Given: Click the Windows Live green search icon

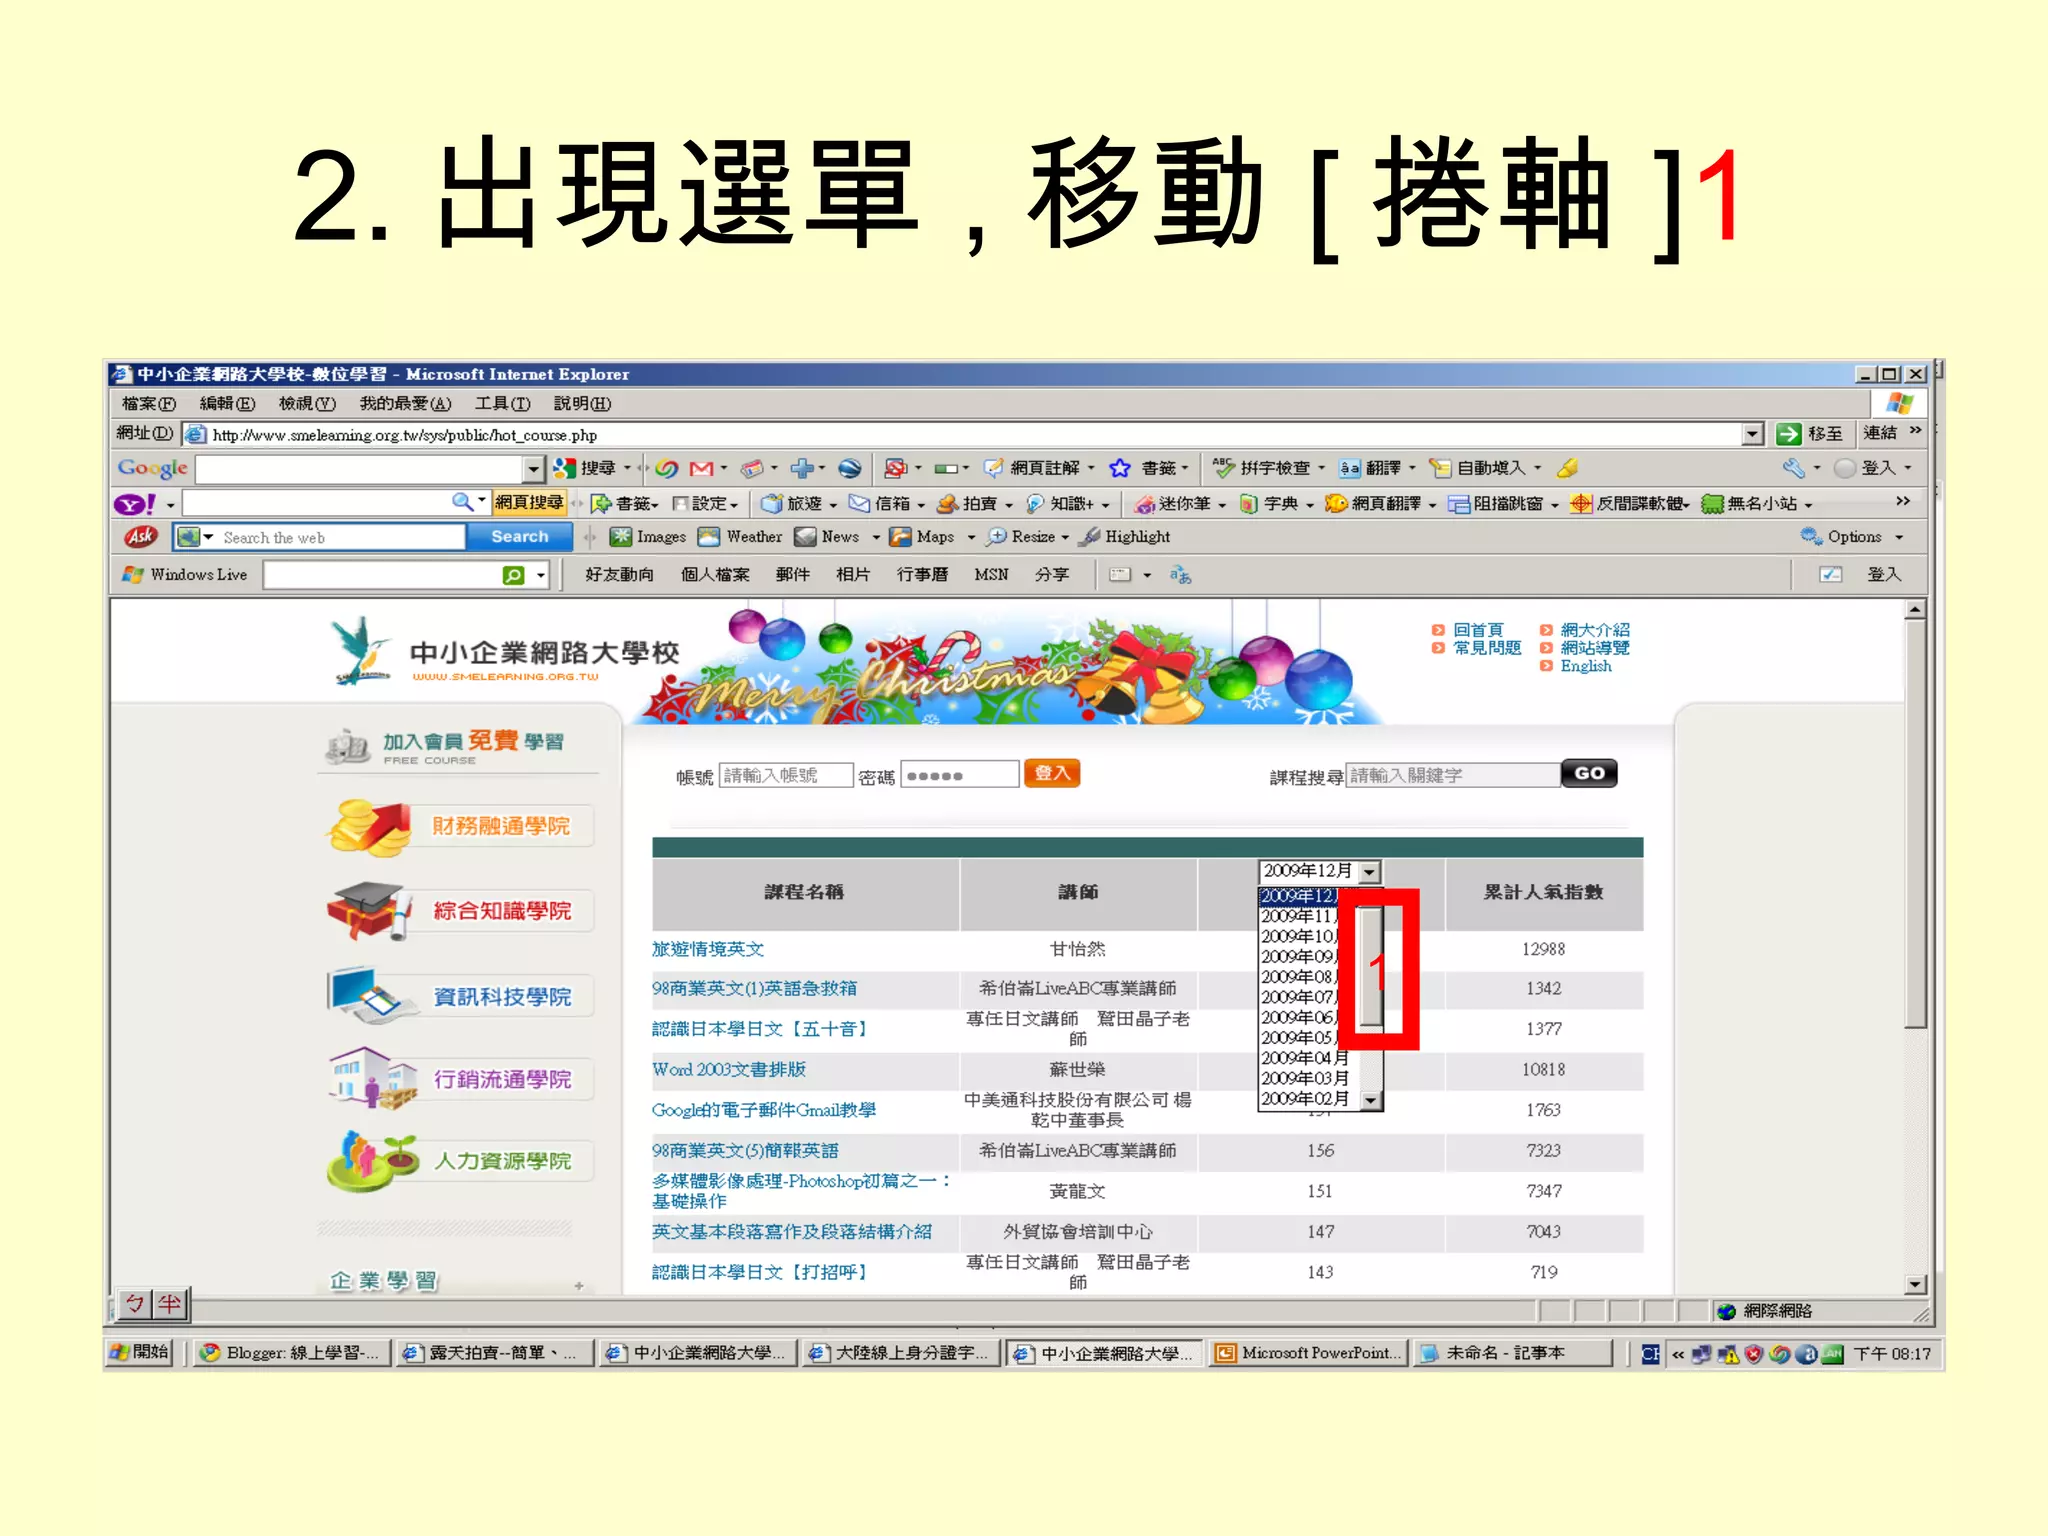Looking at the screenshot, I should click(513, 575).
